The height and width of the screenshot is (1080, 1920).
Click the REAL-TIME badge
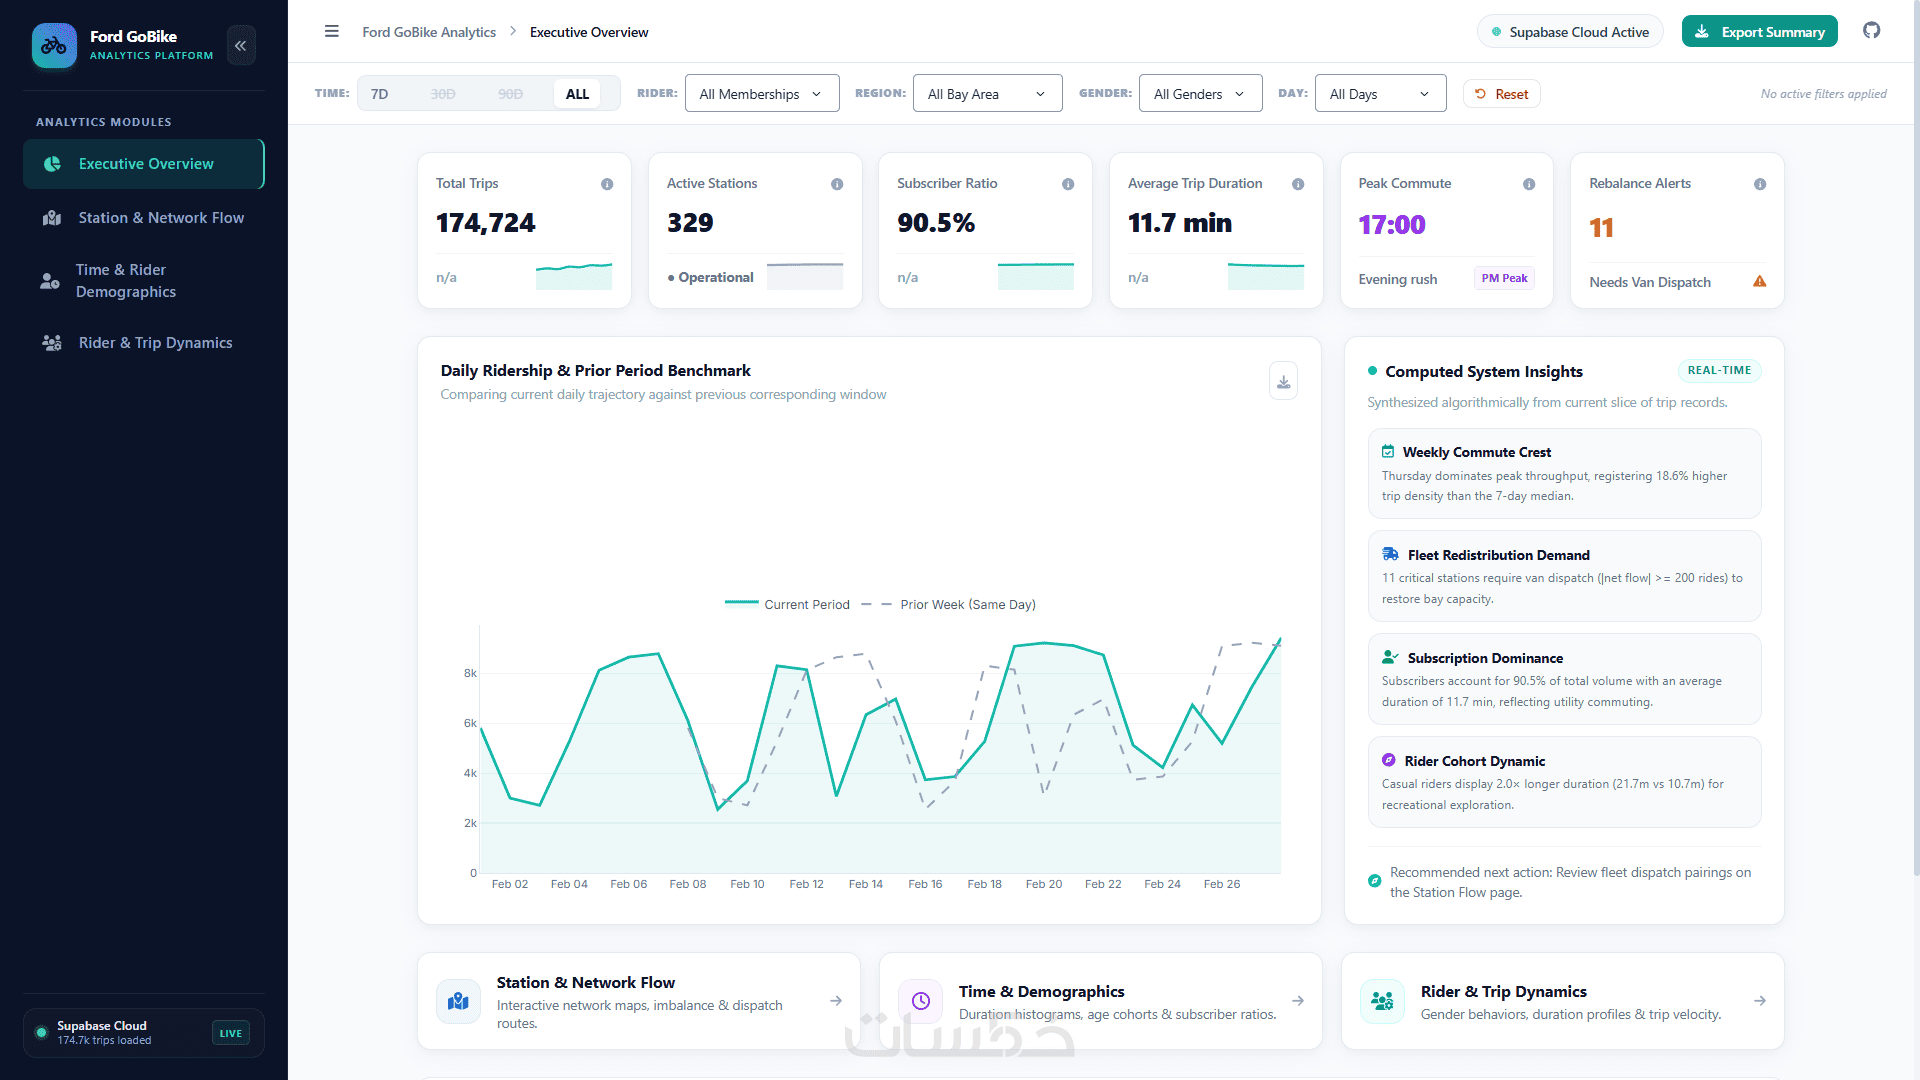pos(1720,371)
